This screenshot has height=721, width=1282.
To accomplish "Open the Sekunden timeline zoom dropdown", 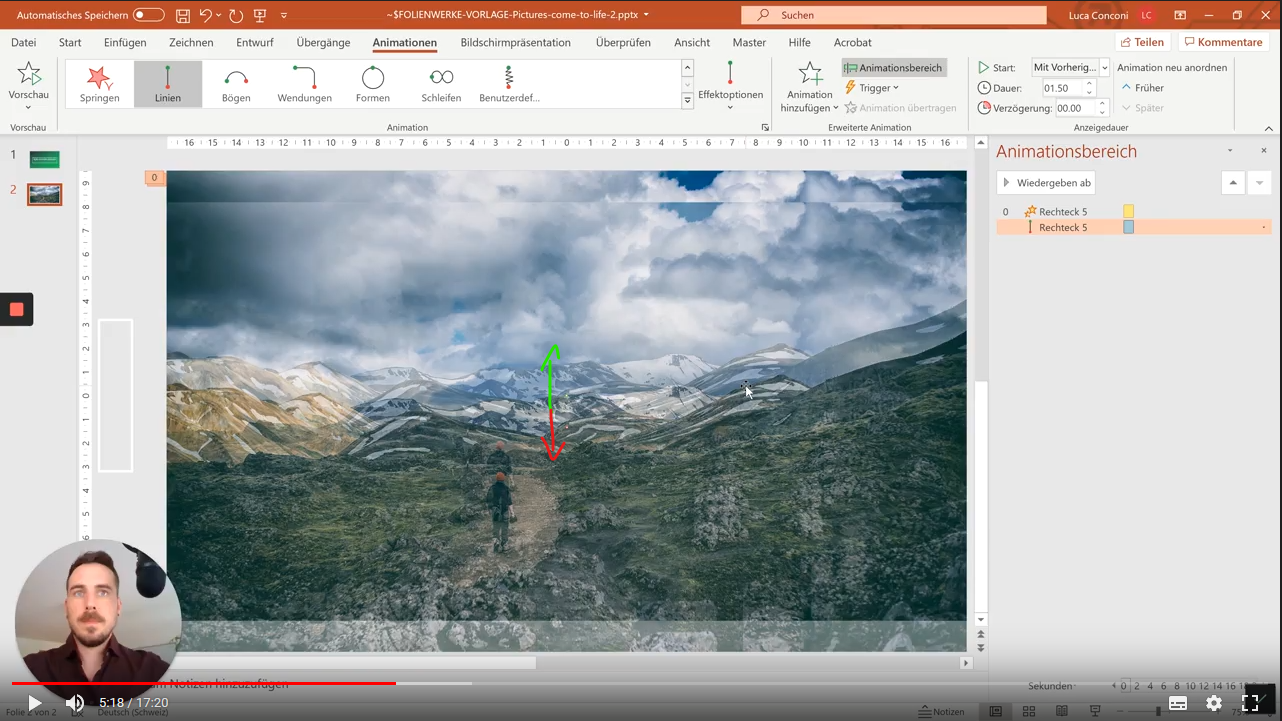I will pyautogui.click(x=1052, y=686).
